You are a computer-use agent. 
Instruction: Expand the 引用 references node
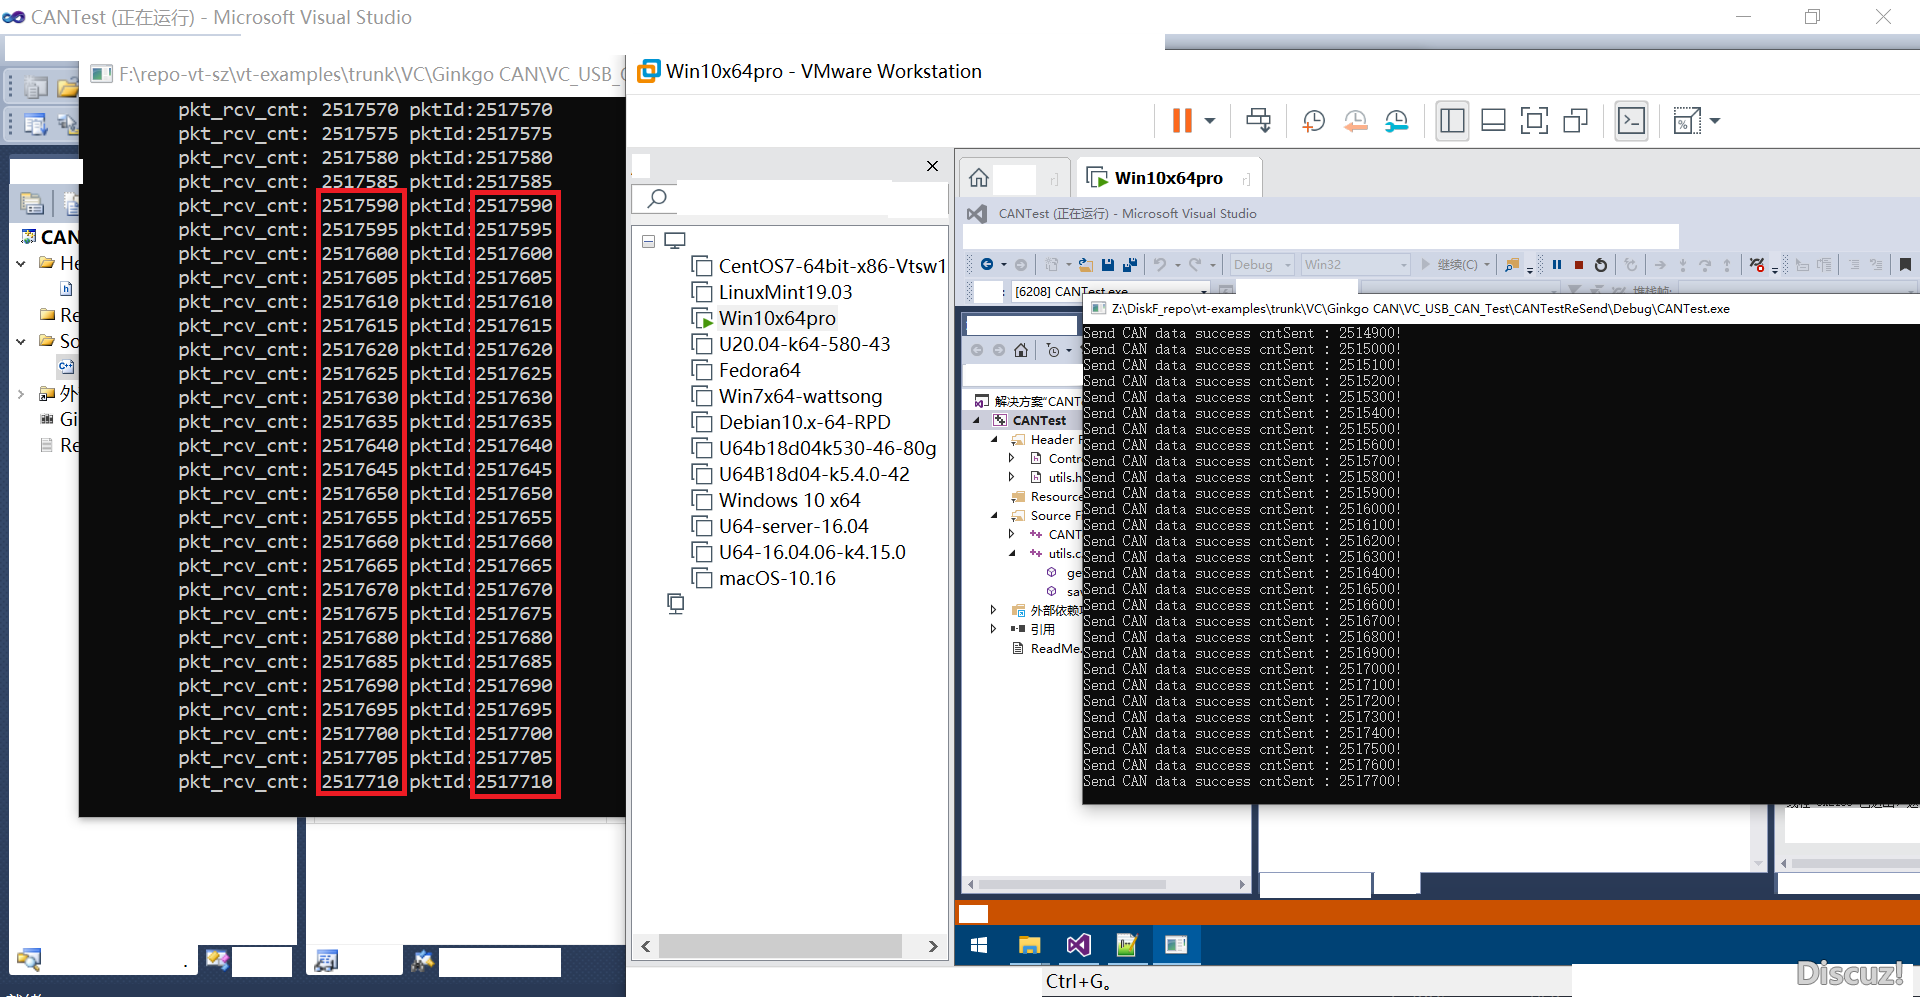(993, 629)
